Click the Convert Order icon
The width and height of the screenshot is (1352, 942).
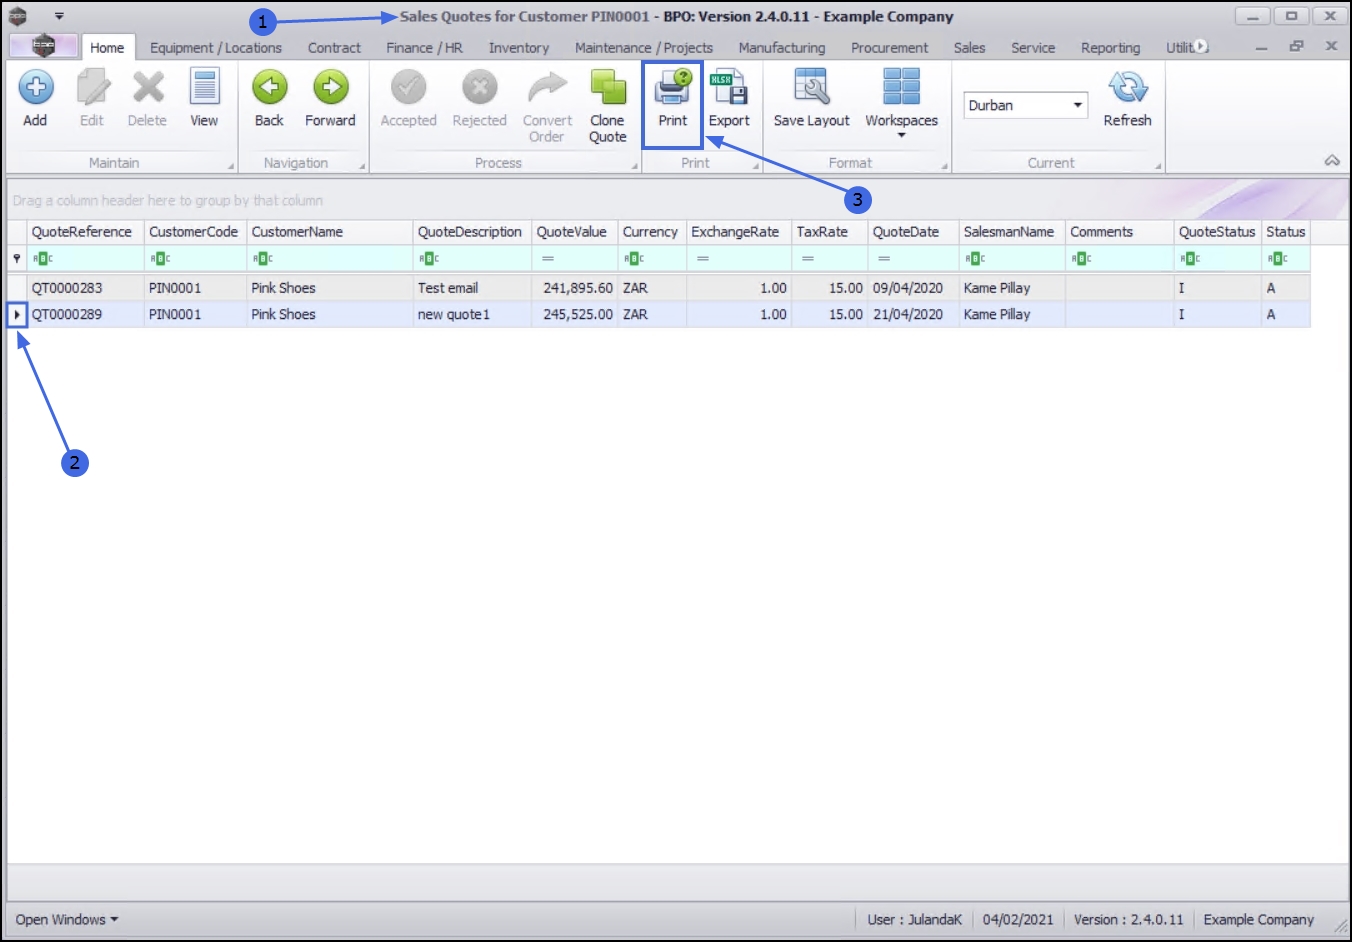tap(547, 106)
